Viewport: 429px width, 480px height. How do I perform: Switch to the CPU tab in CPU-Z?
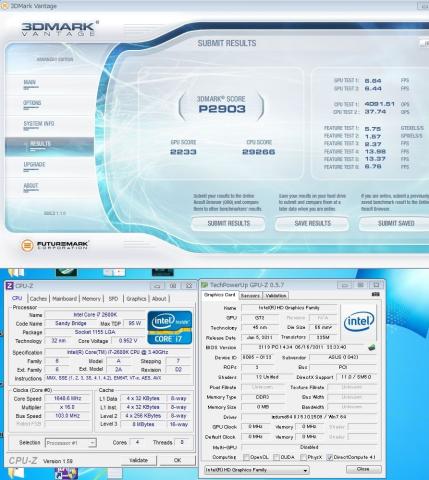(x=17, y=298)
